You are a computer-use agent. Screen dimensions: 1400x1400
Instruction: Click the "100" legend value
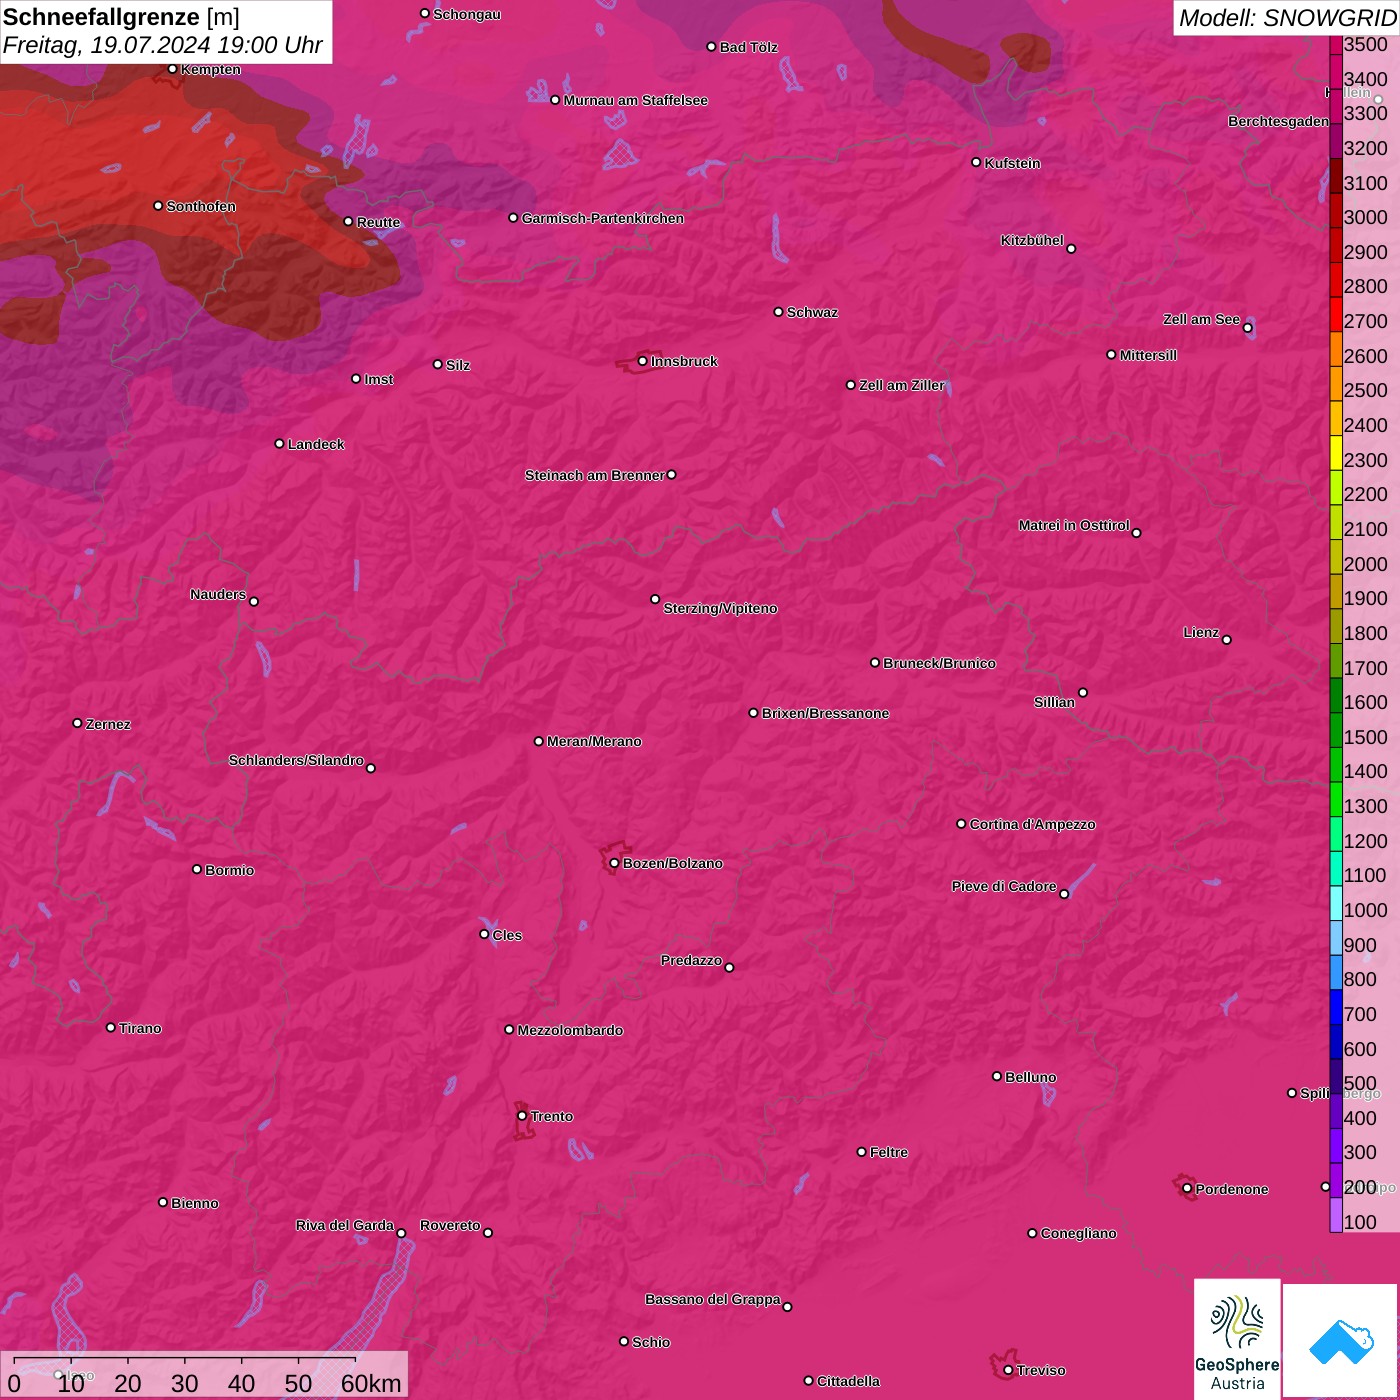coord(1360,1222)
